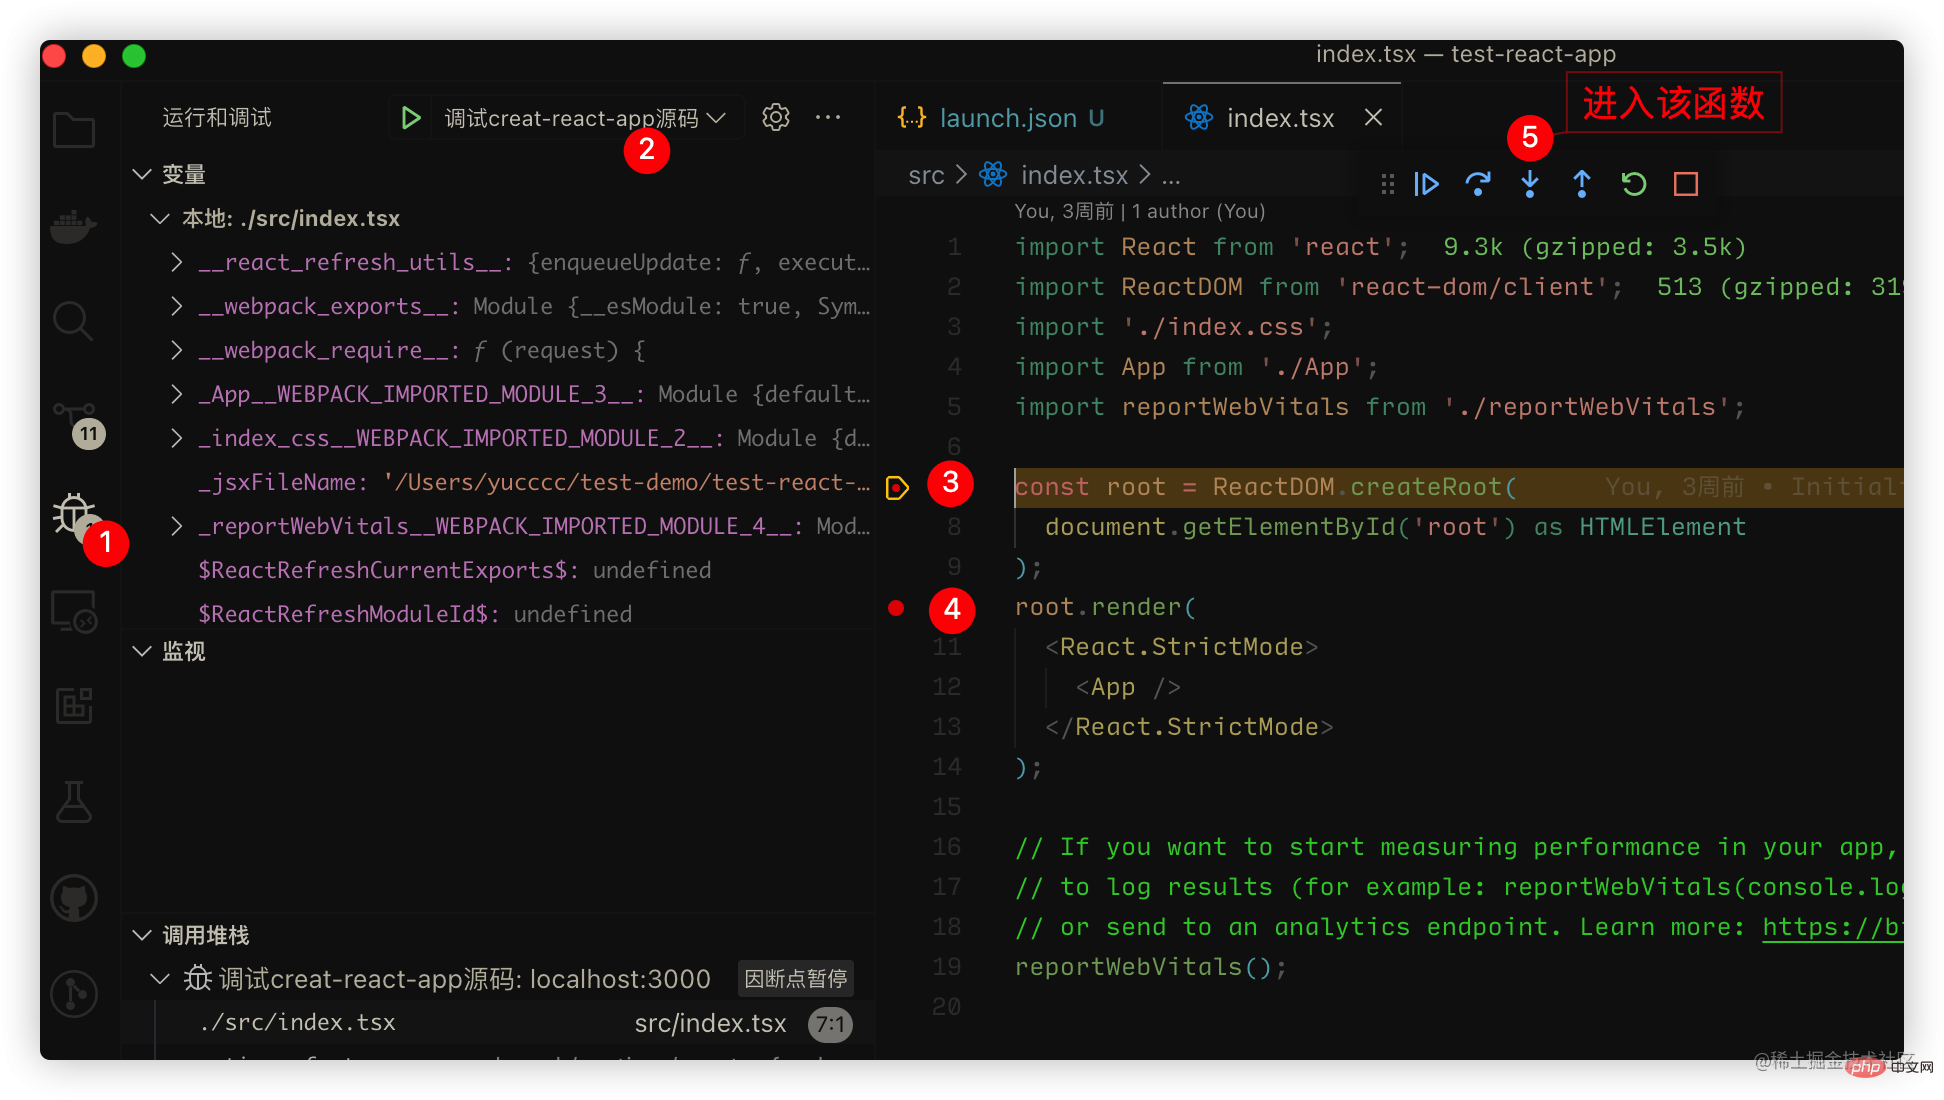Restart the debugging session

click(1634, 184)
